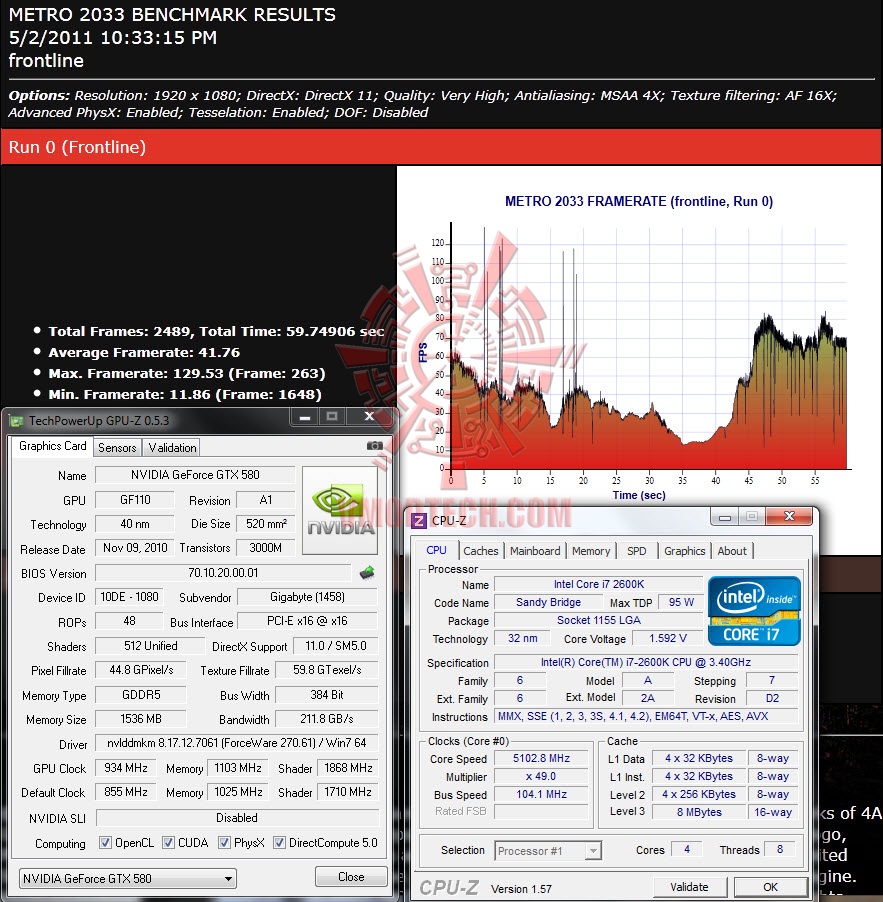Select the Graphics Card tab in GPU-Z
Image resolution: width=883 pixels, height=902 pixels.
point(52,446)
